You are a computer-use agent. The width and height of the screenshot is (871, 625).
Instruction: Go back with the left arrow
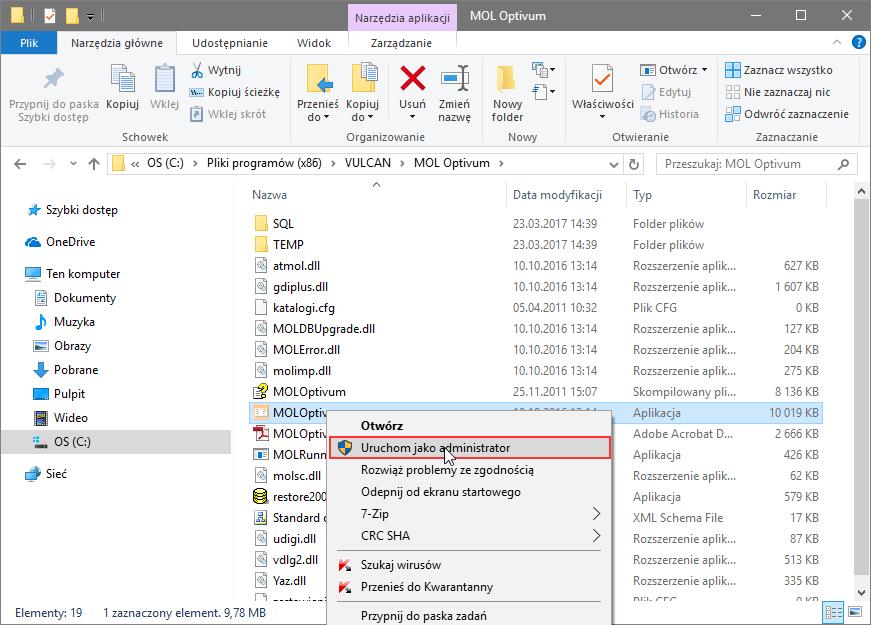(x=20, y=164)
